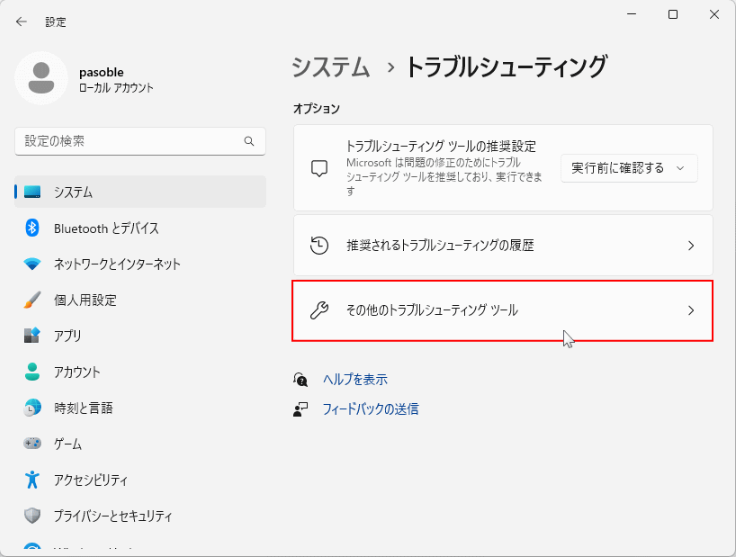Click the search magnifier icon
The height and width of the screenshot is (557, 736).
tap(249, 142)
